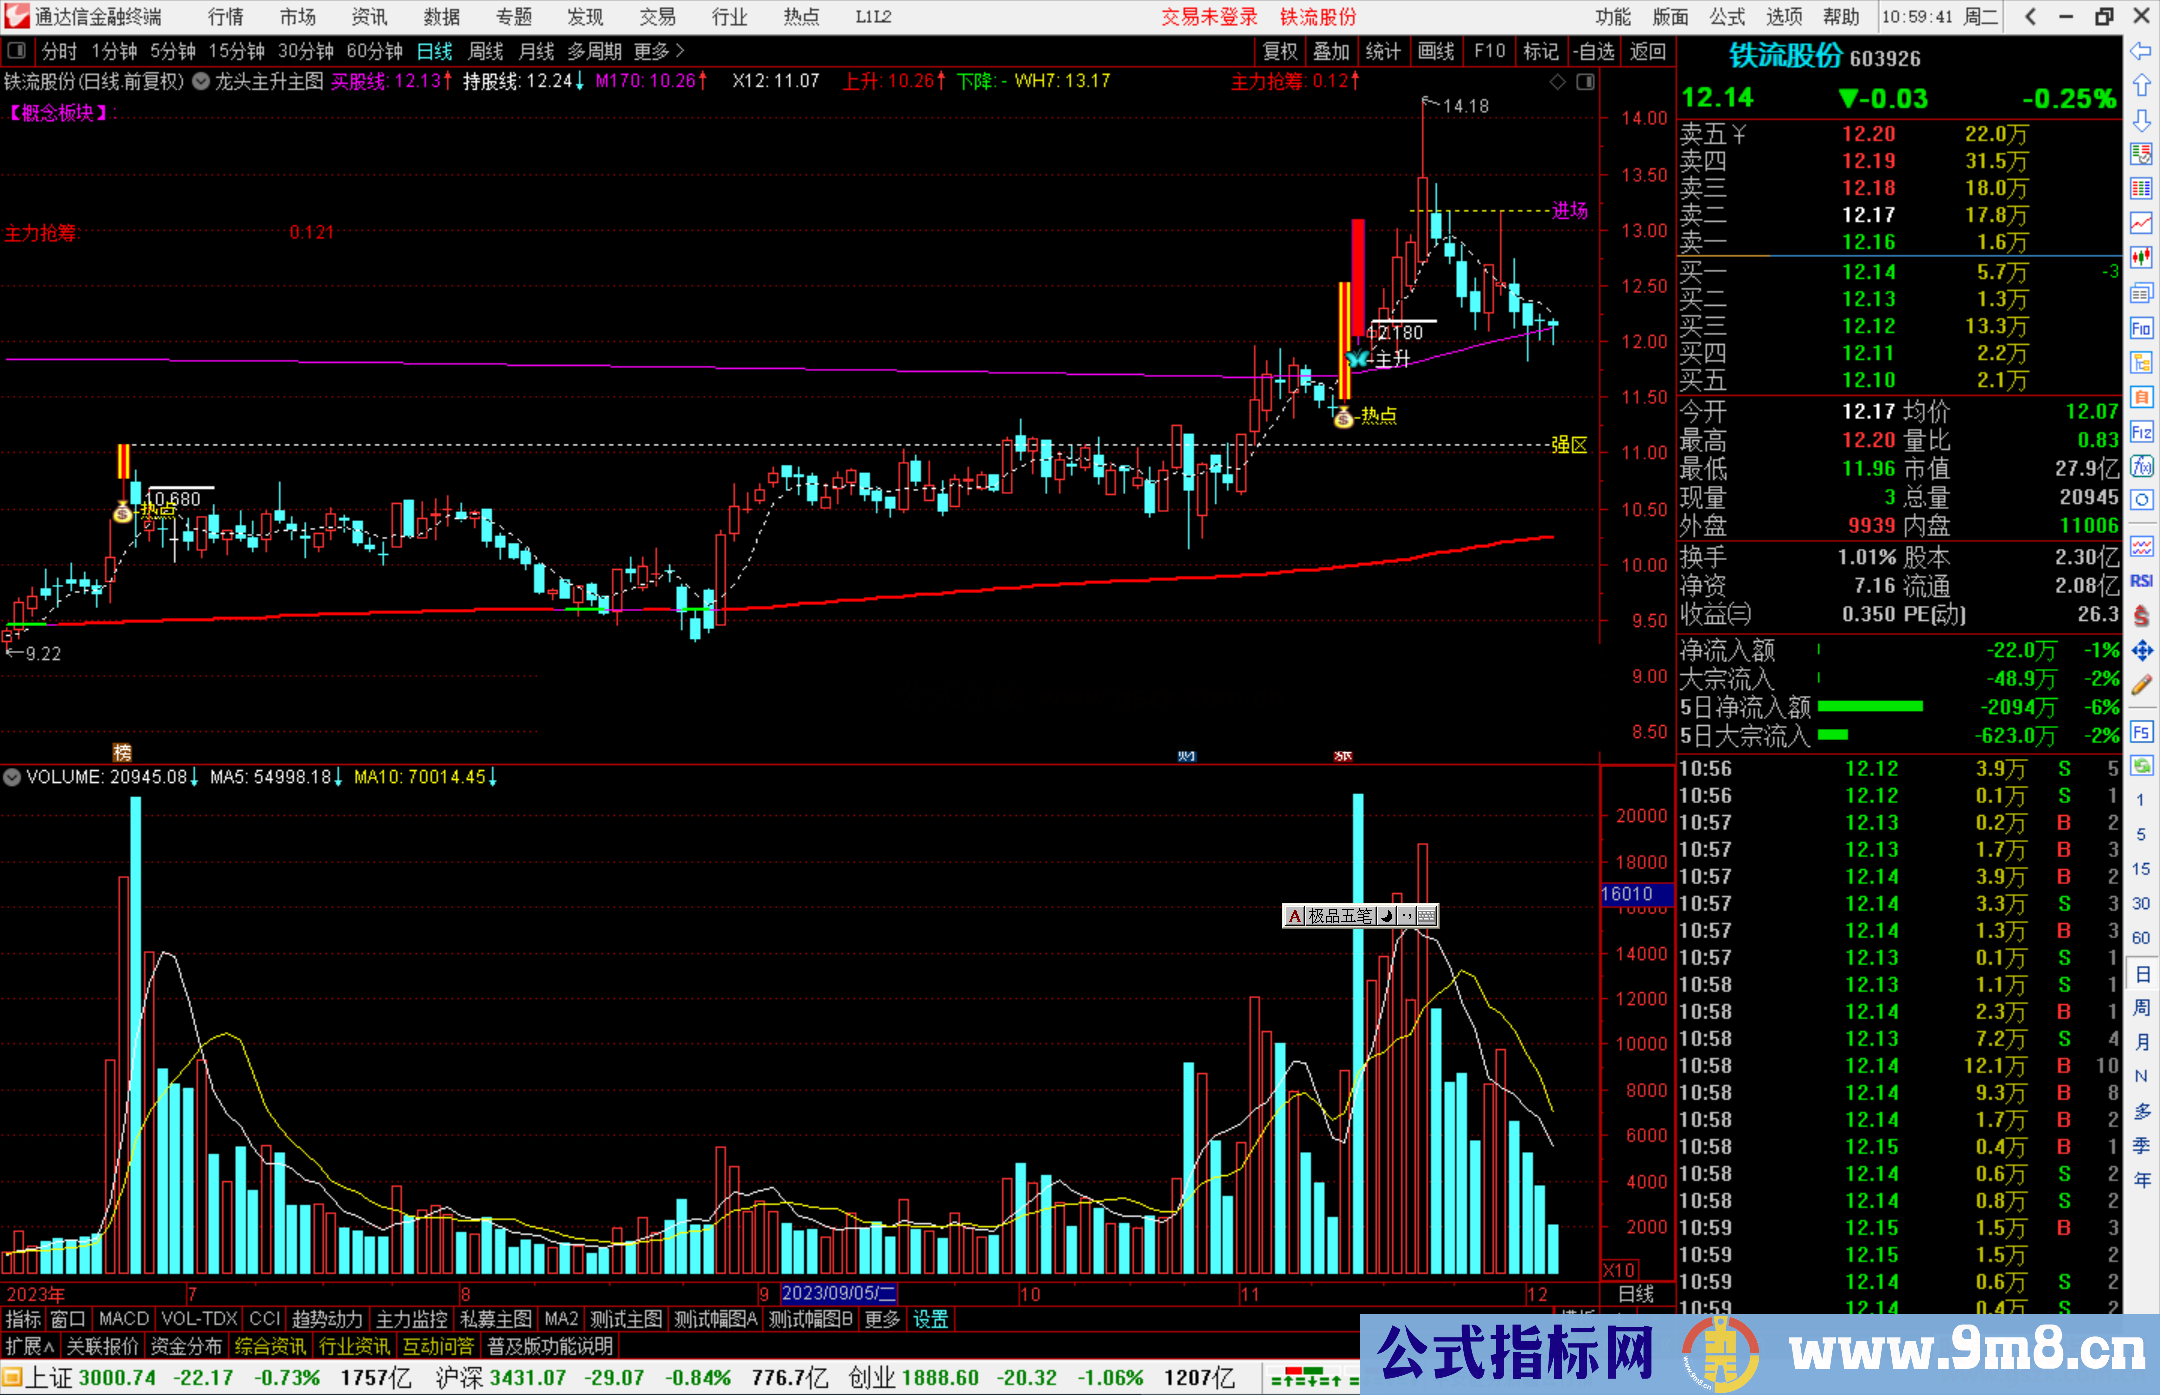Open the tree structure sidebar icon
2160x1395 pixels.
point(2141,362)
